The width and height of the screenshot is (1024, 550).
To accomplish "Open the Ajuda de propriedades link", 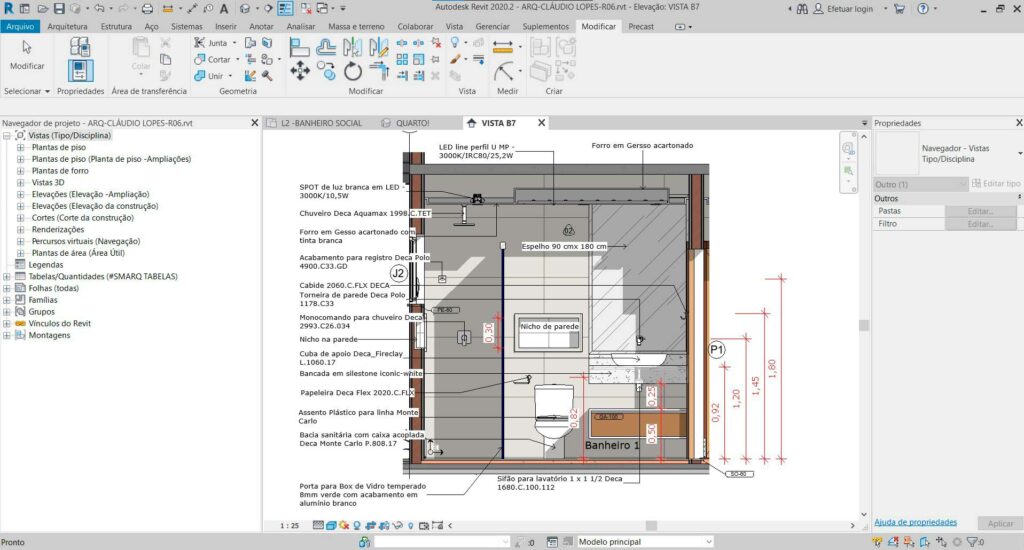I will pos(915,522).
